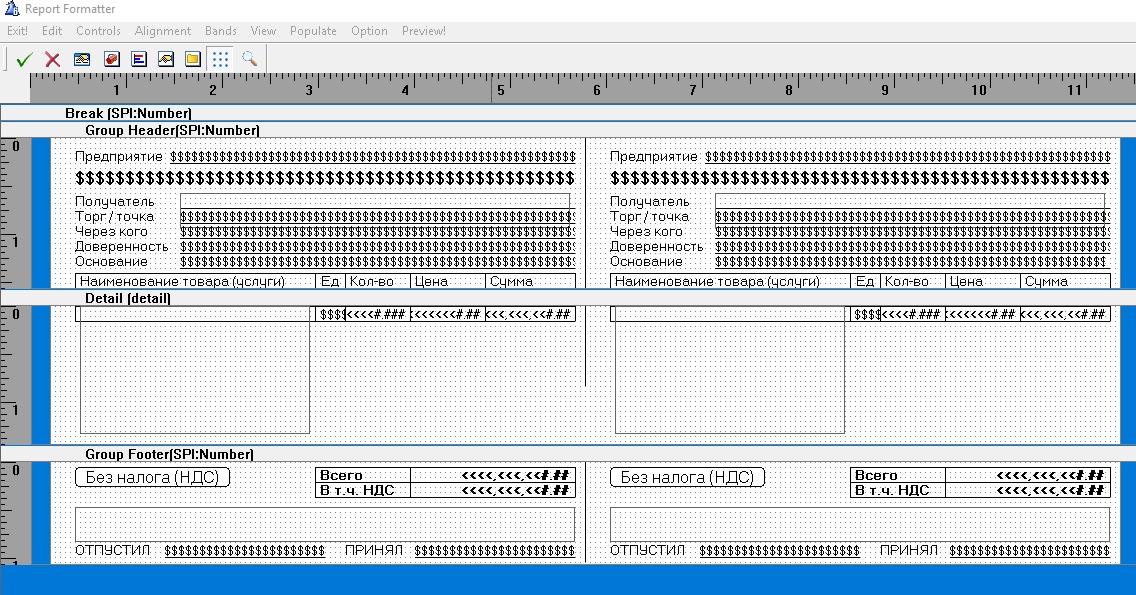
Task: Open the Populate menu
Action: (x=313, y=31)
